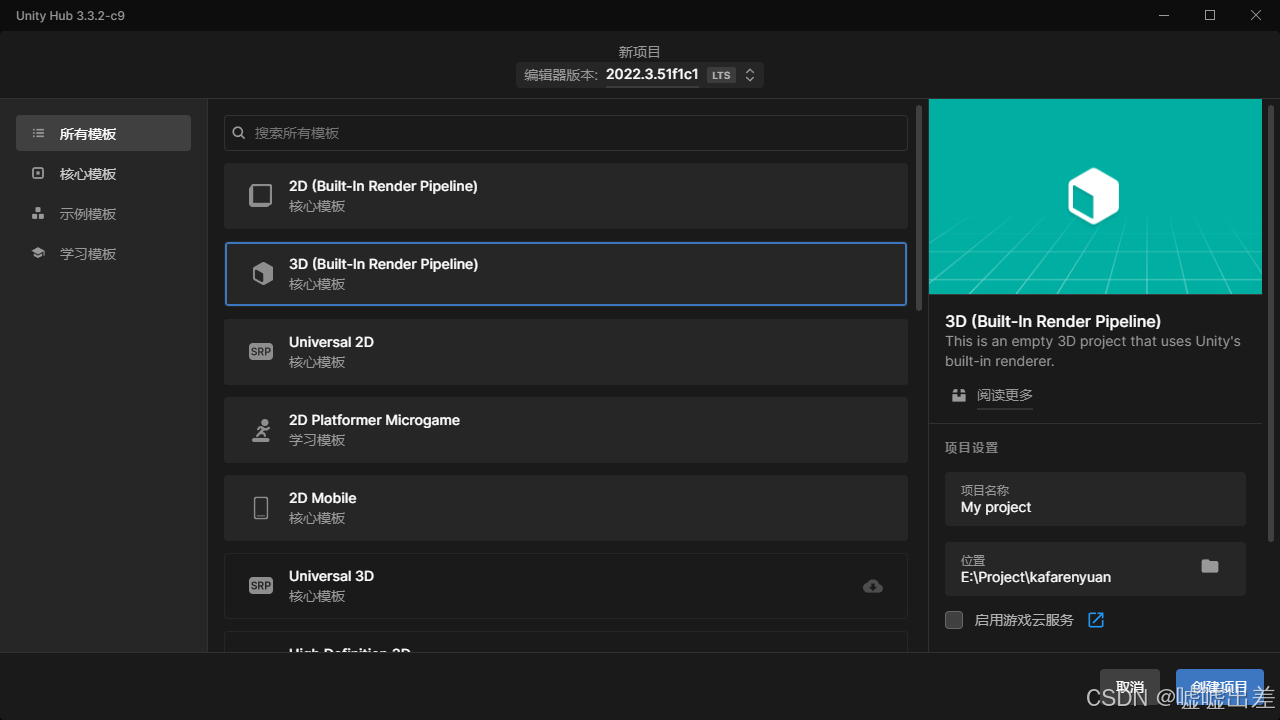Viewport: 1280px width, 720px height.
Task: Click the 新项目 title text
Action: pyautogui.click(x=640, y=52)
